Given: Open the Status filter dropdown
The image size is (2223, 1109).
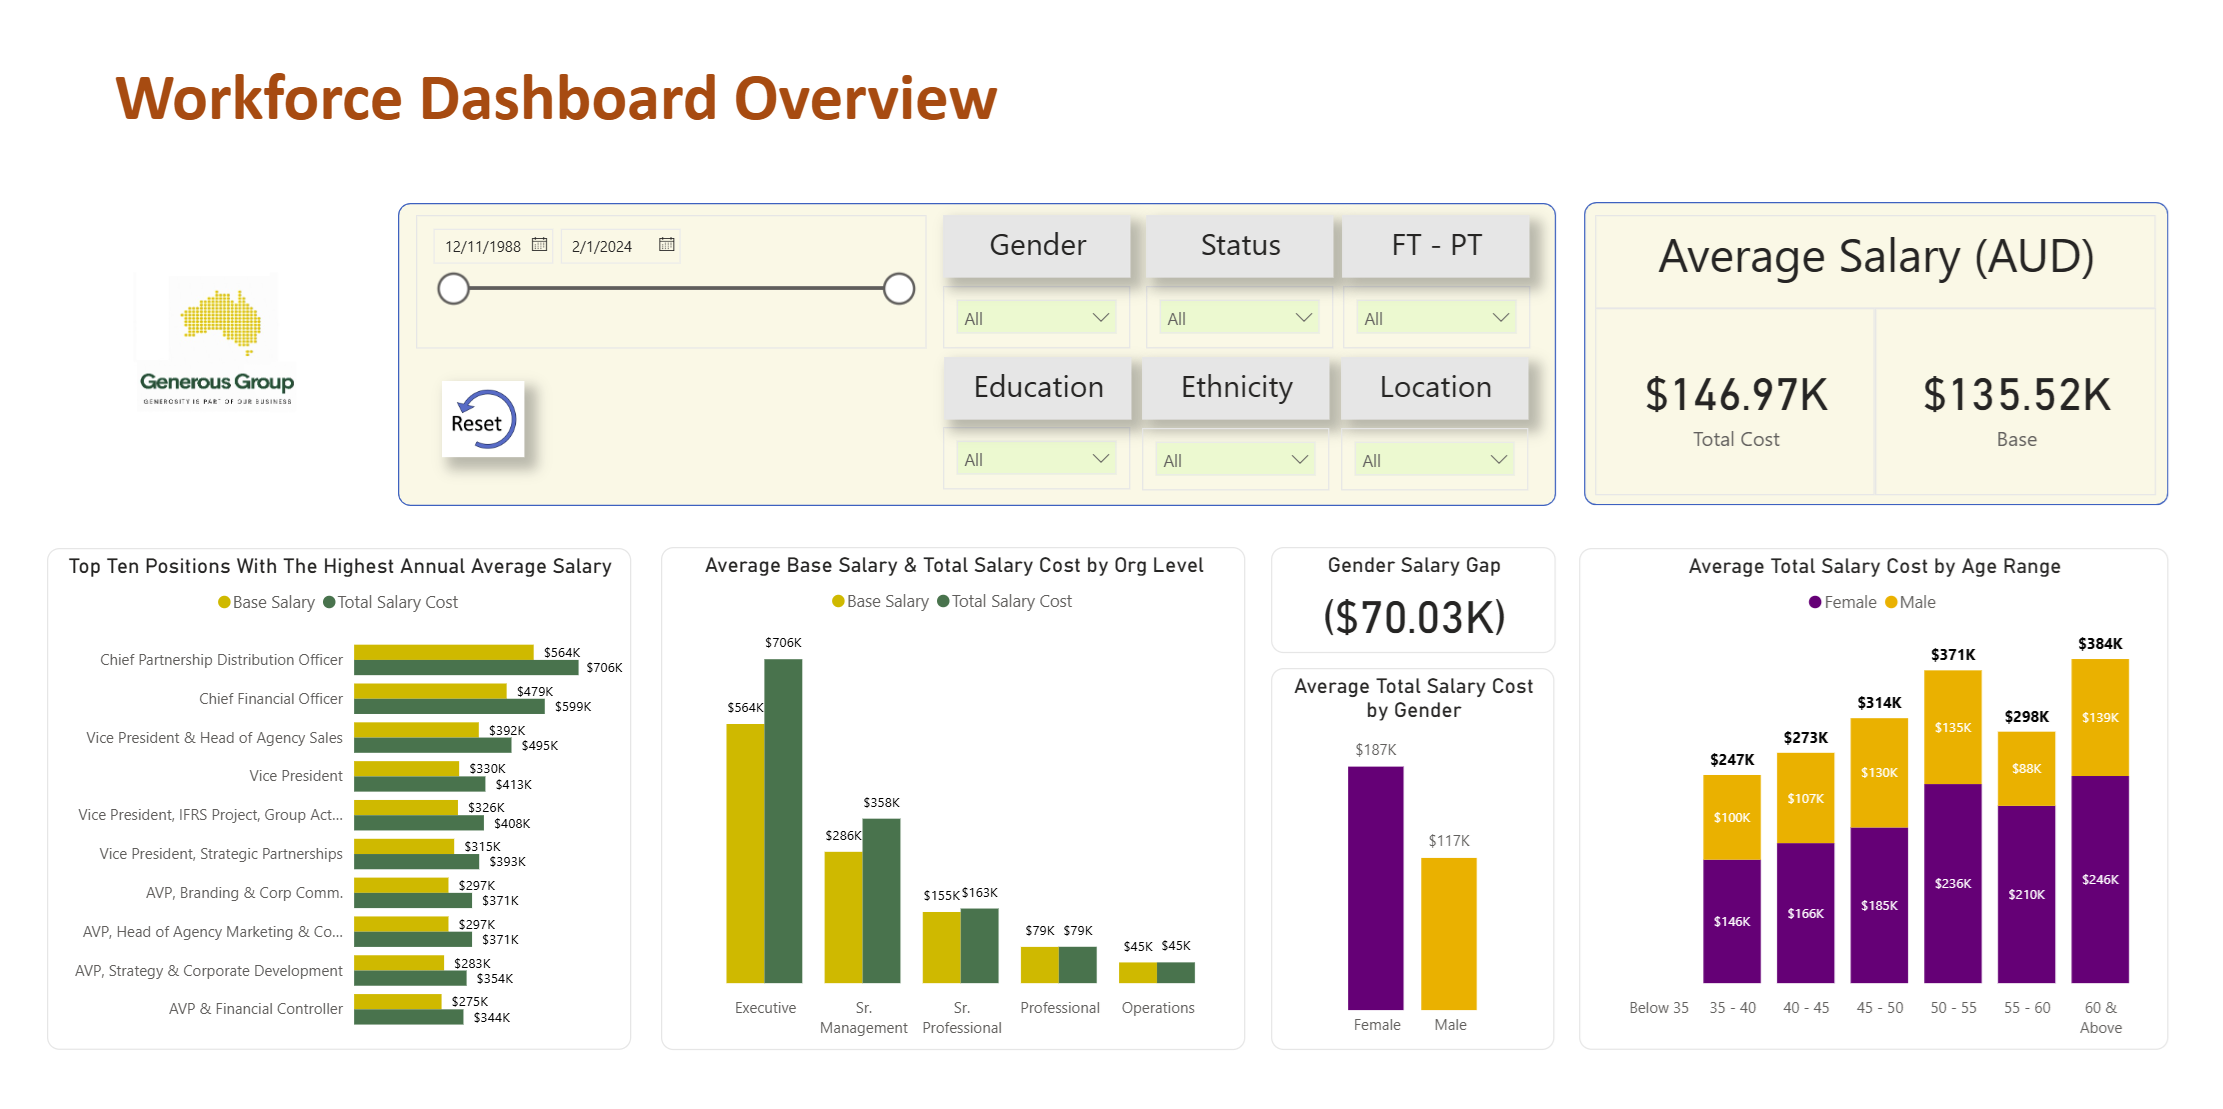Looking at the screenshot, I should (x=1240, y=318).
